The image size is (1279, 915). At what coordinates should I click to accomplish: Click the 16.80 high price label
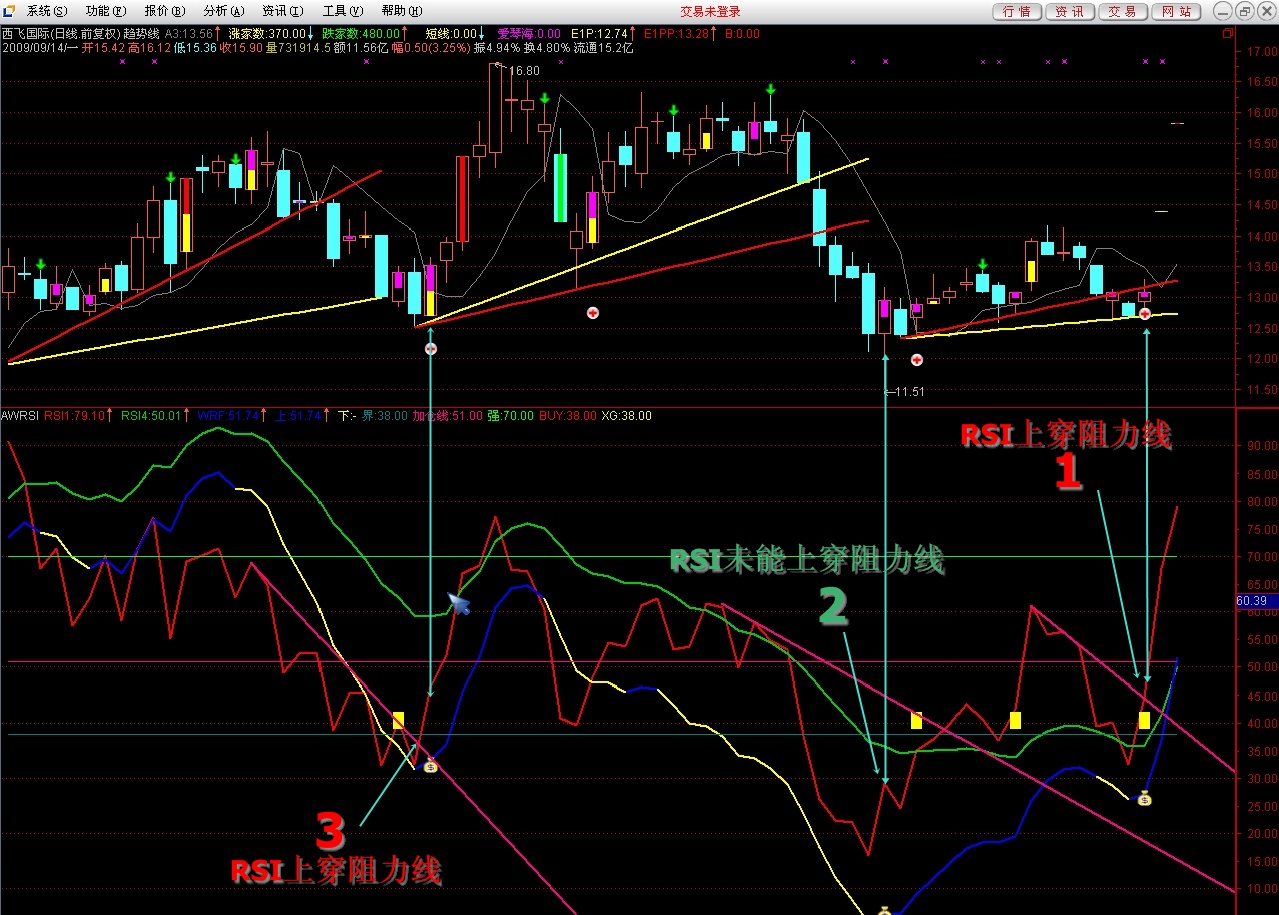point(524,71)
